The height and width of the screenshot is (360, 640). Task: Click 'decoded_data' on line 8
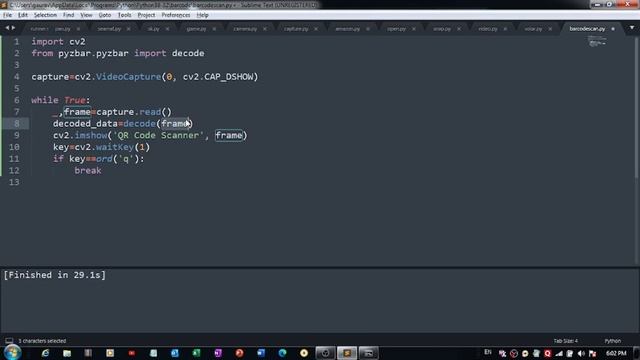[85, 124]
